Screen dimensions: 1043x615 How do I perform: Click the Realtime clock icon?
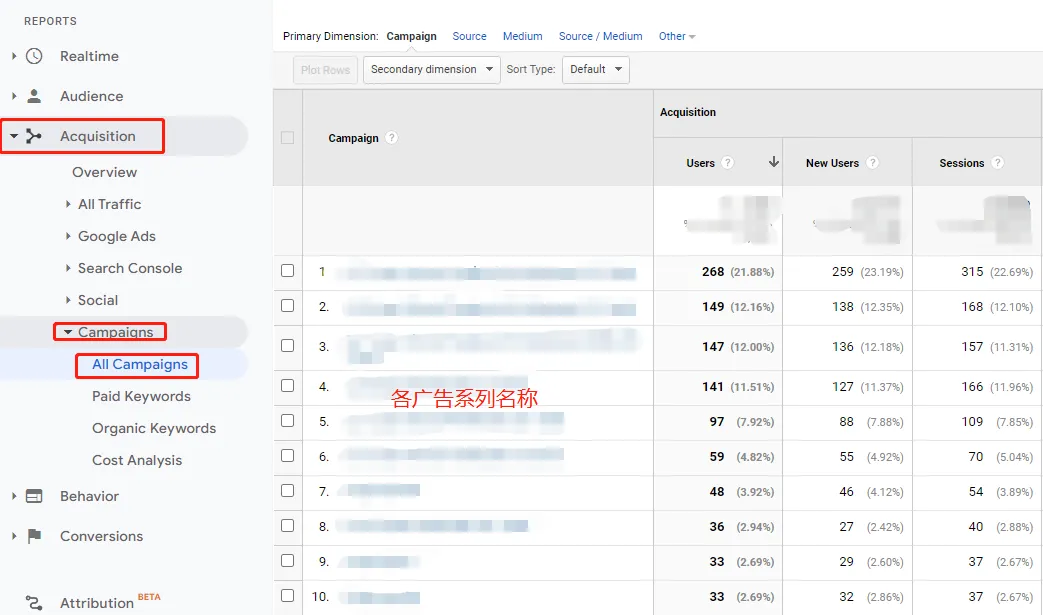[35, 56]
